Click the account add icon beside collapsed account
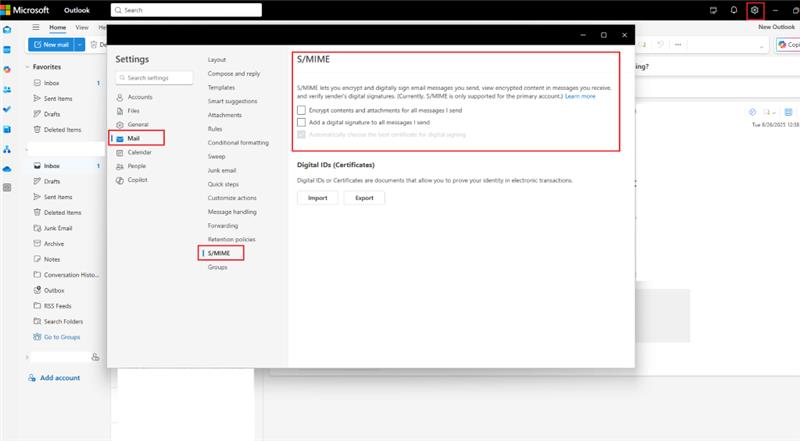Viewport: 800px width, 441px height. click(95, 357)
